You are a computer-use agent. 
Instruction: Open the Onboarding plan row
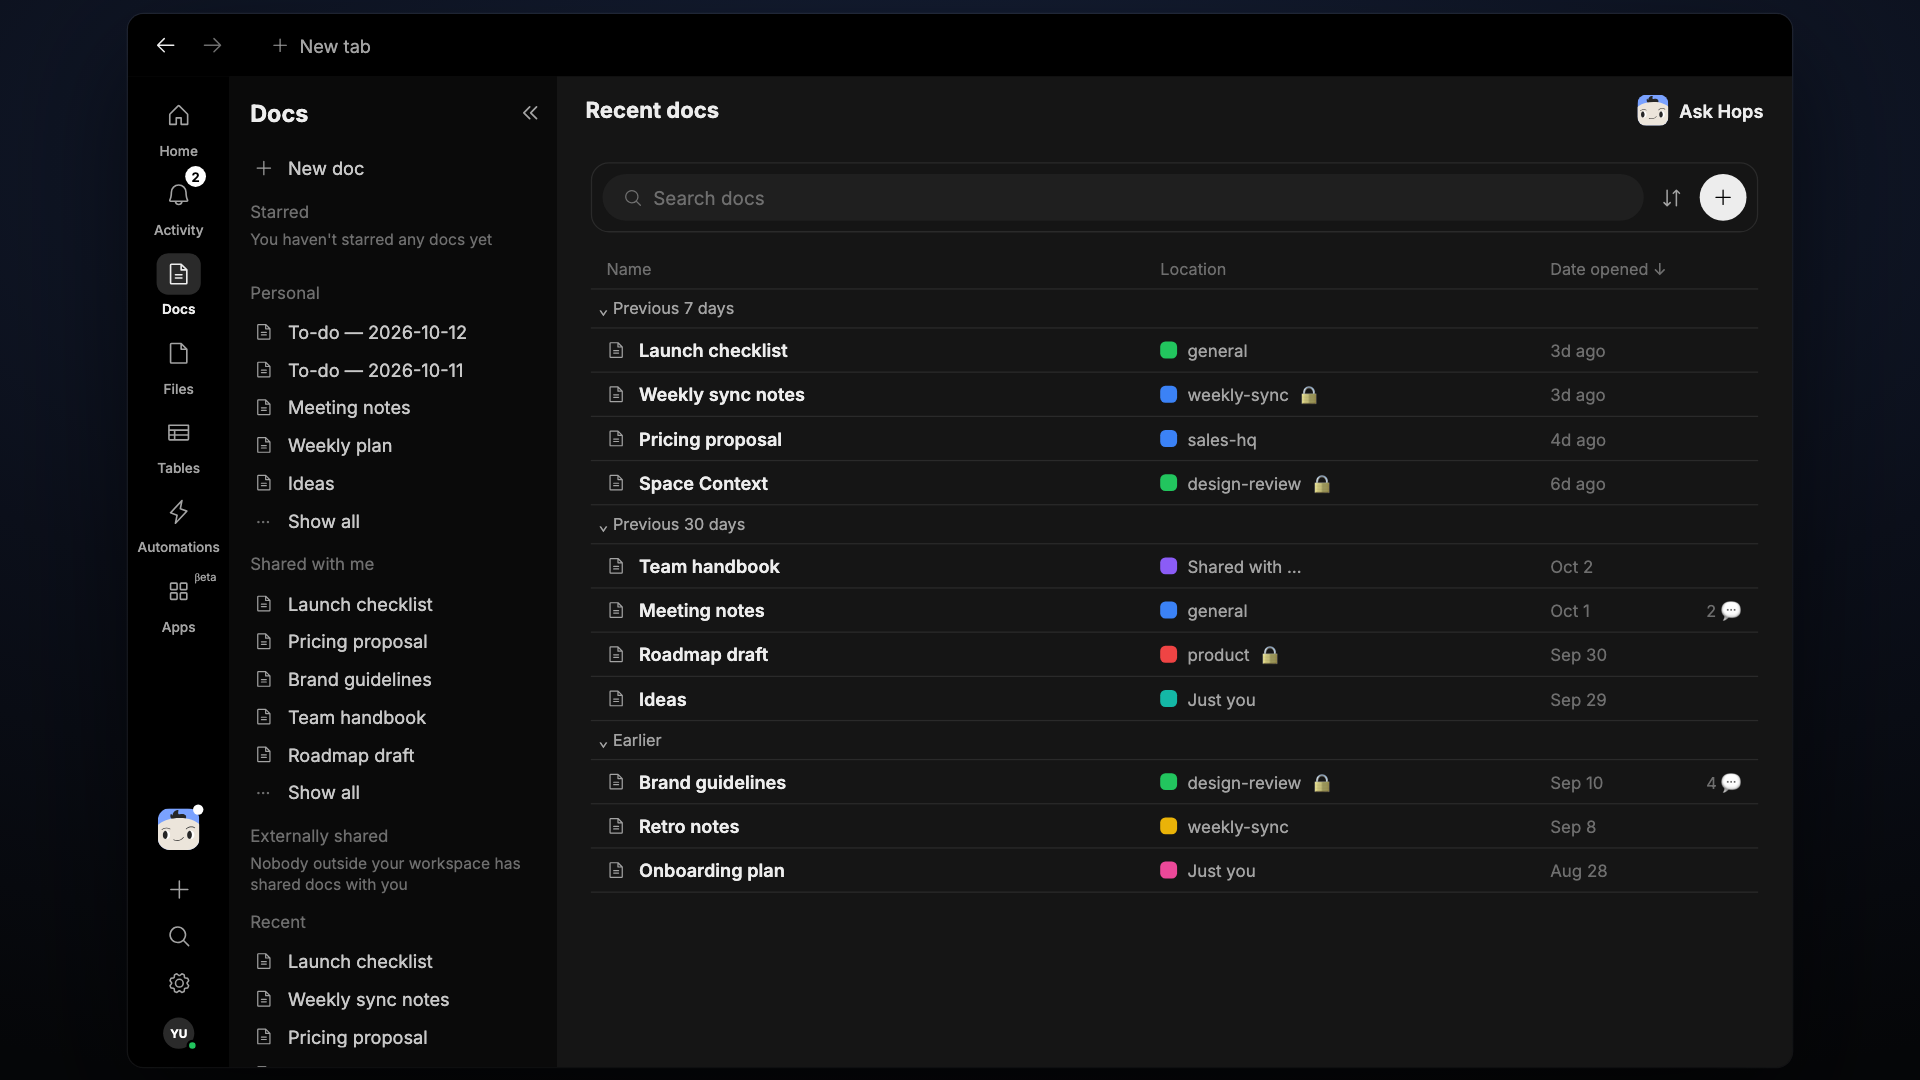click(1173, 870)
